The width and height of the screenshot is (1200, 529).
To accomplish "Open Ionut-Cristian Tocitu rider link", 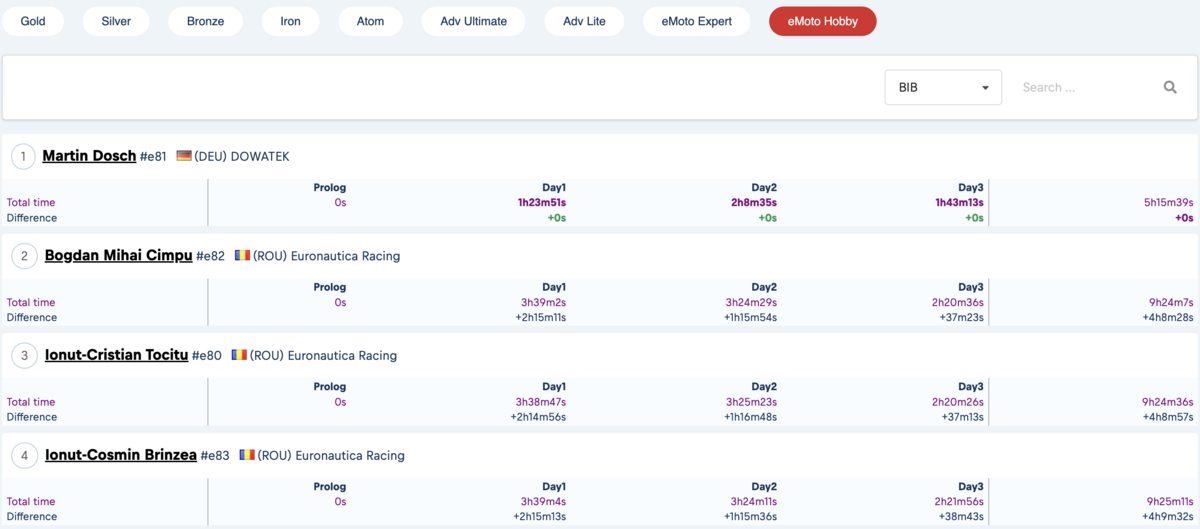I will 116,355.
